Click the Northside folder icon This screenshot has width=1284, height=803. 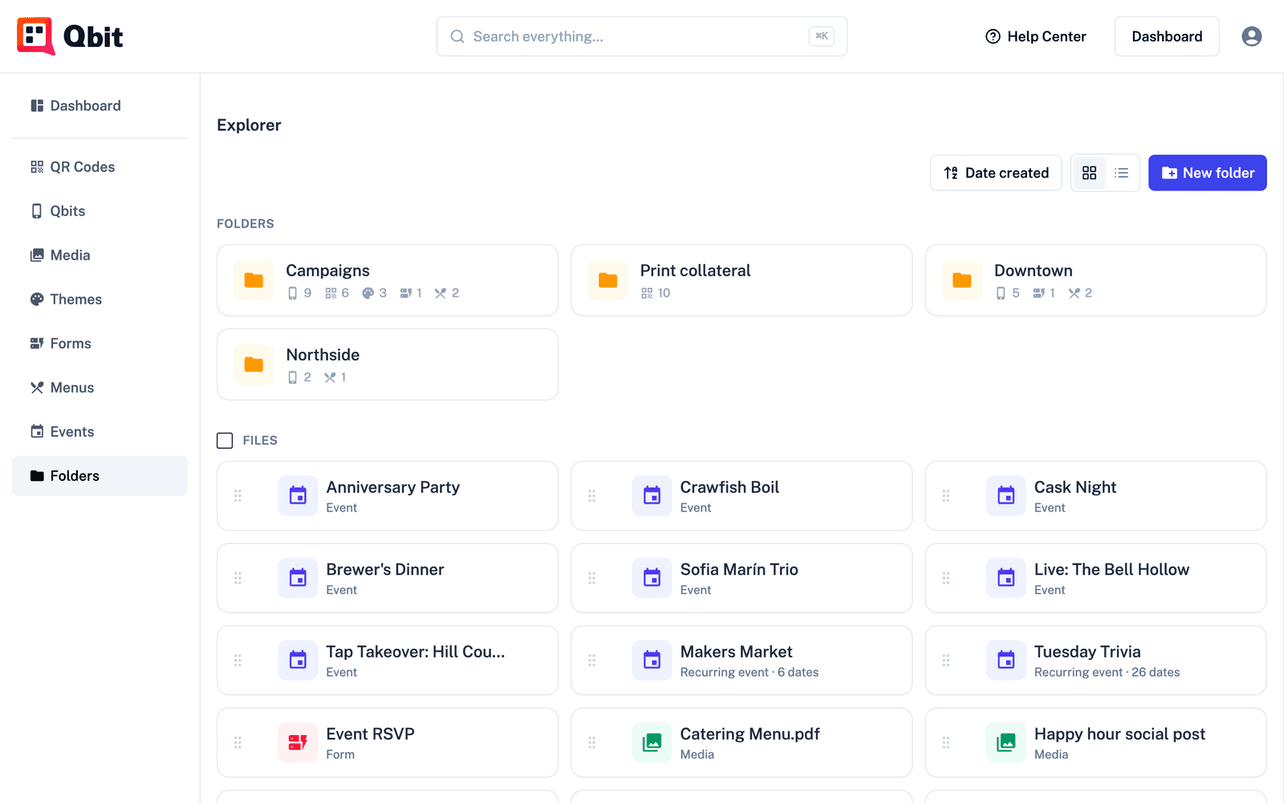coord(254,364)
